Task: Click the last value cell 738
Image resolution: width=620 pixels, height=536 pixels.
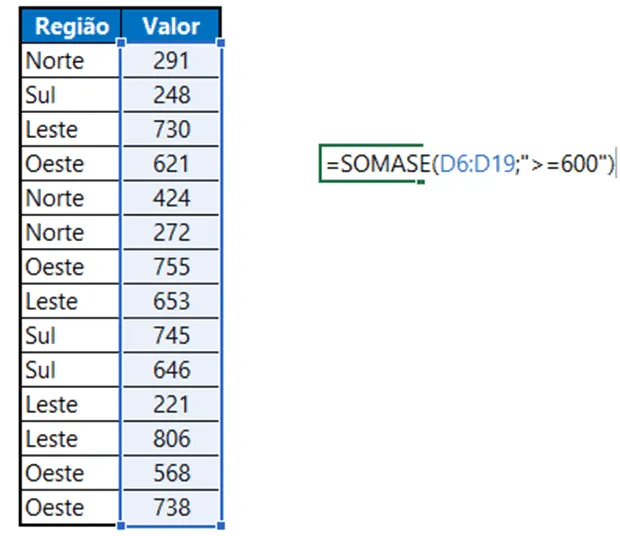Action: [x=171, y=508]
